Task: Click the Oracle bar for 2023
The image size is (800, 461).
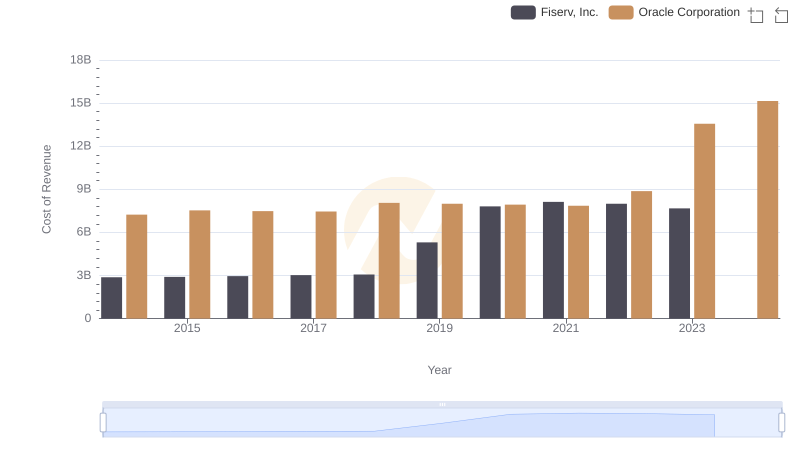Action: [704, 221]
